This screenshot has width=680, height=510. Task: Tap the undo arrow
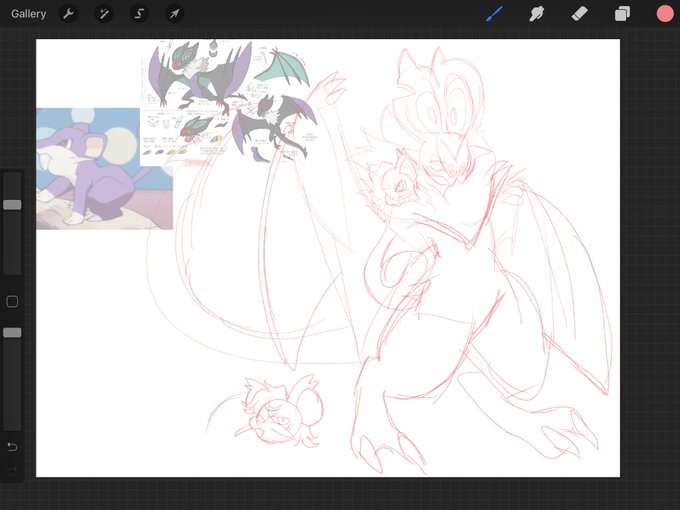[x=12, y=447]
